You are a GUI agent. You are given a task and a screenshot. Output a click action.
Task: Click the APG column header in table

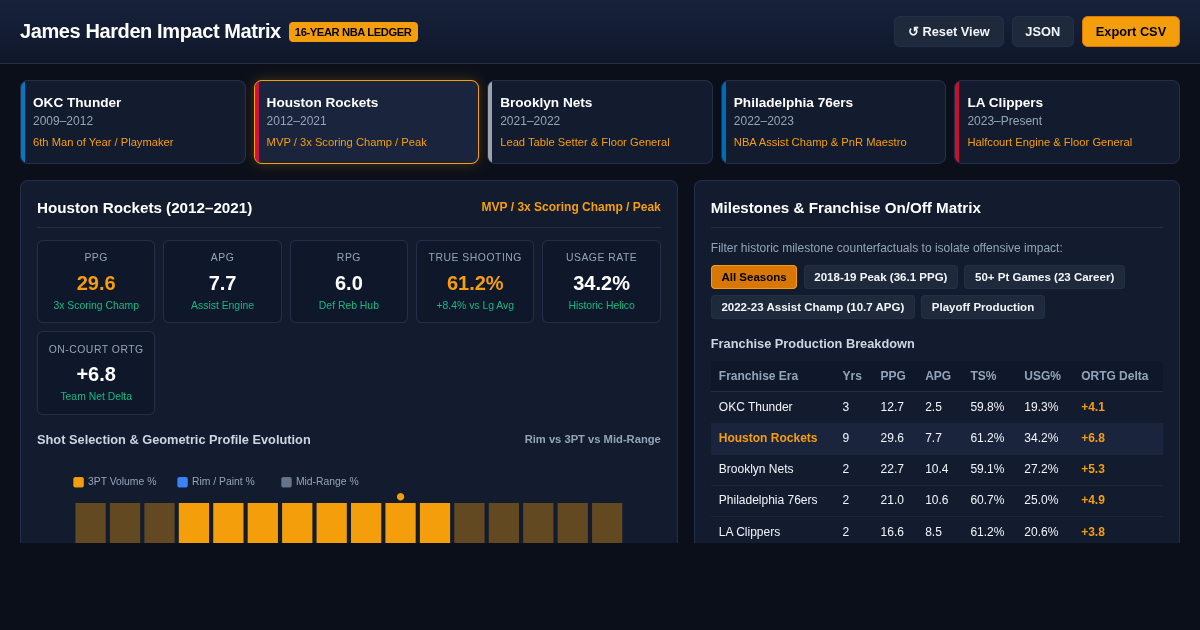[938, 376]
